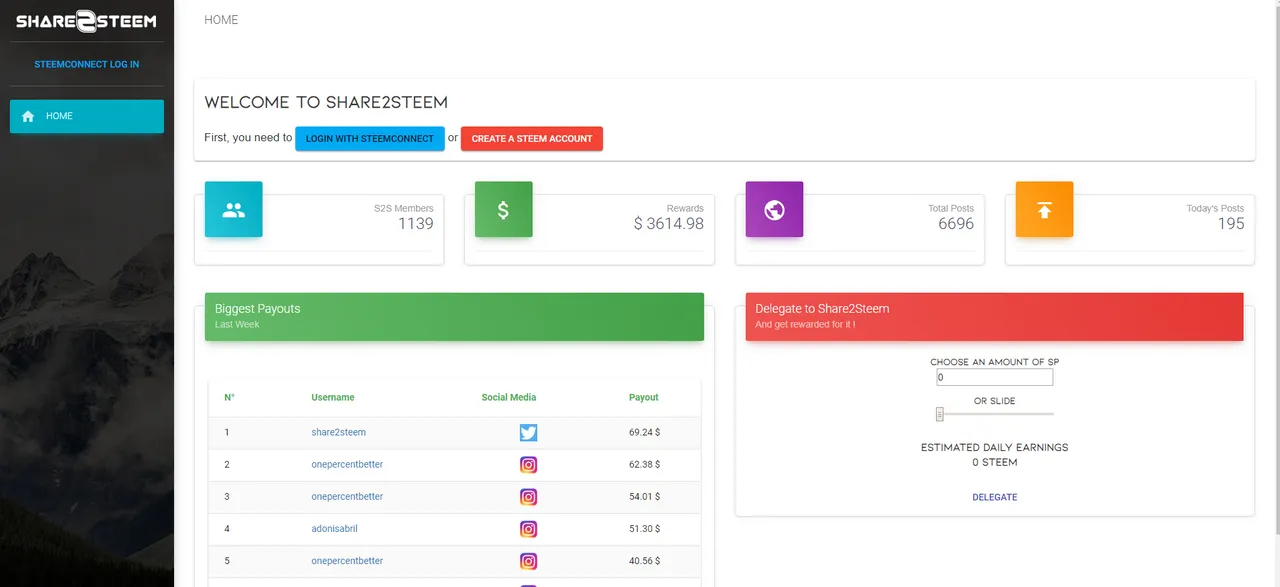The height and width of the screenshot is (587, 1280).
Task: Click the Biggest Payouts green header
Action: (454, 316)
